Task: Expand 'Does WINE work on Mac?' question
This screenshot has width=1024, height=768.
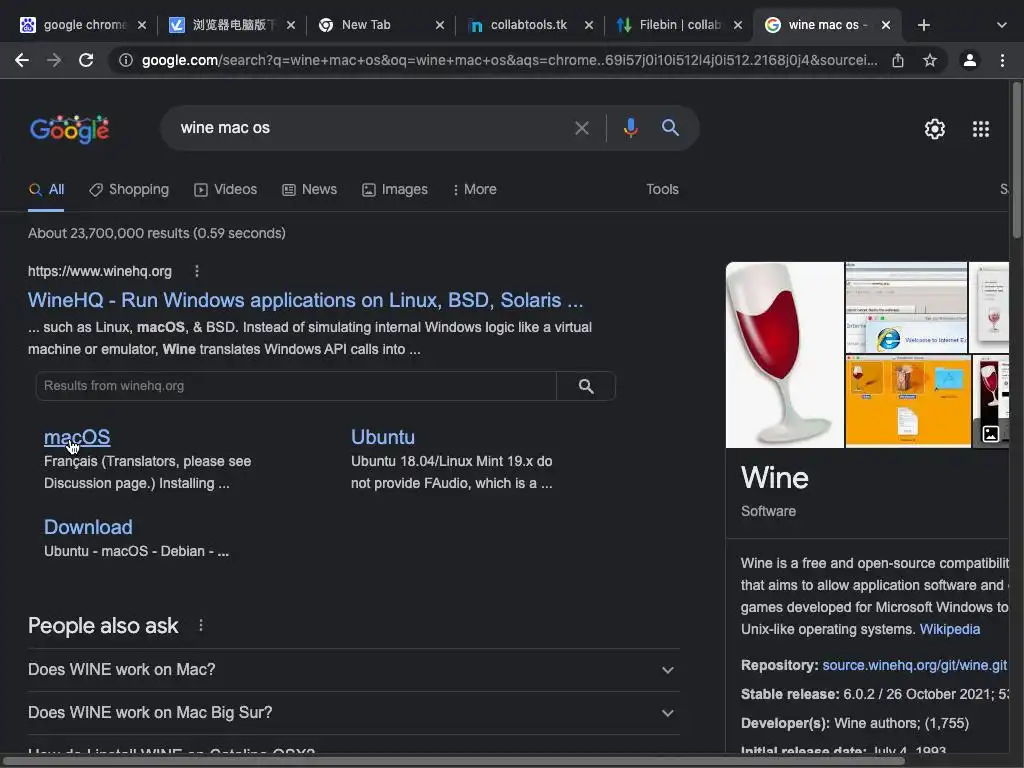Action: 353,670
